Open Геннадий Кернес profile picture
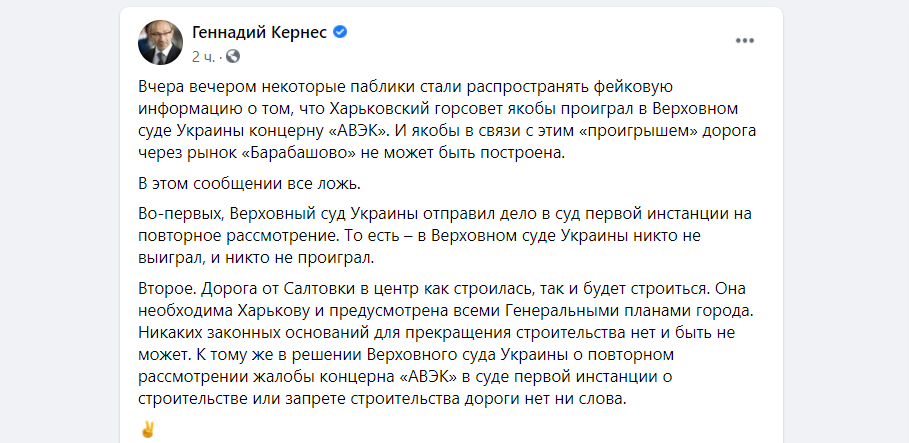This screenshot has width=909, height=443. 160,42
